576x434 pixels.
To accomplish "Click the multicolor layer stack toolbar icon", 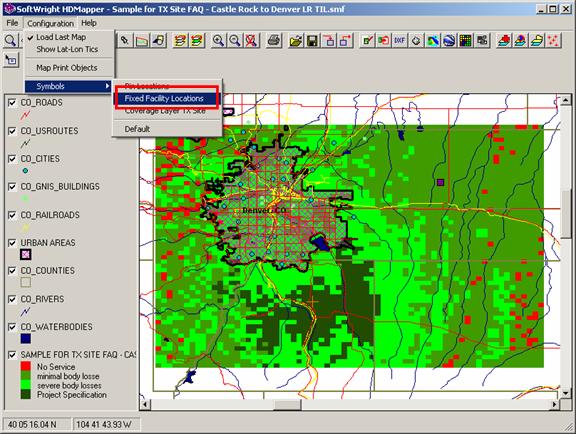I will [x=521, y=40].
